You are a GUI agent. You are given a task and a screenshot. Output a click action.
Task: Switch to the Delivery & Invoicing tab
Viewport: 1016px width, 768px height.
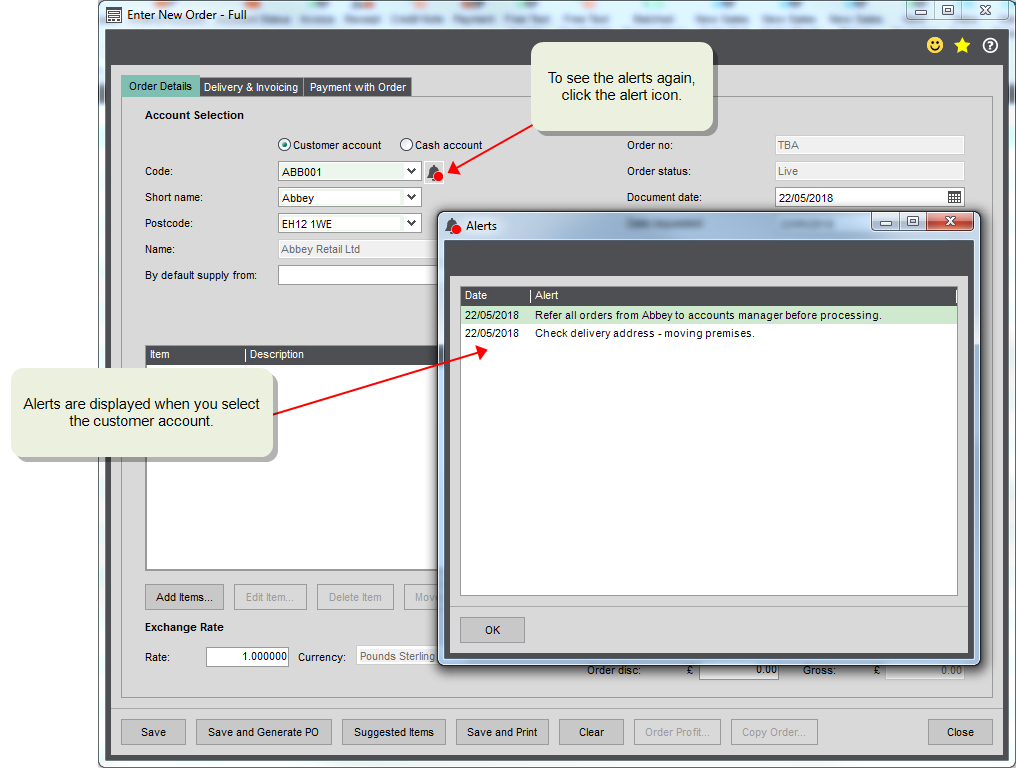pos(250,87)
